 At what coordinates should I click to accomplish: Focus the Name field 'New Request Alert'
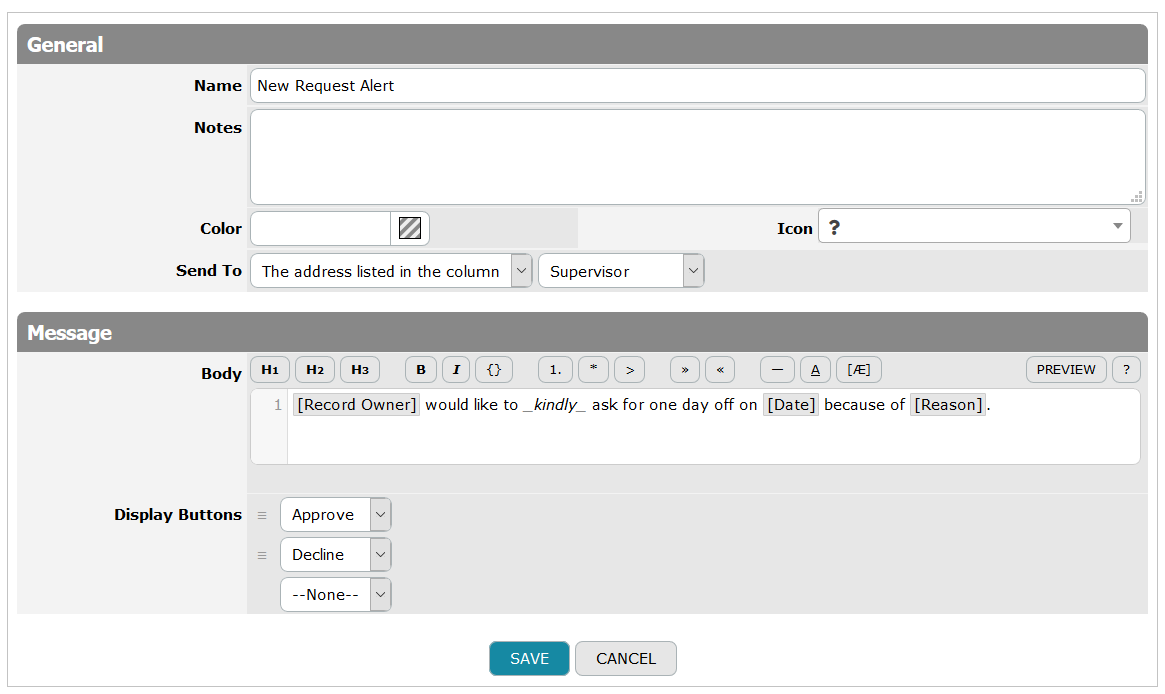[x=698, y=86]
